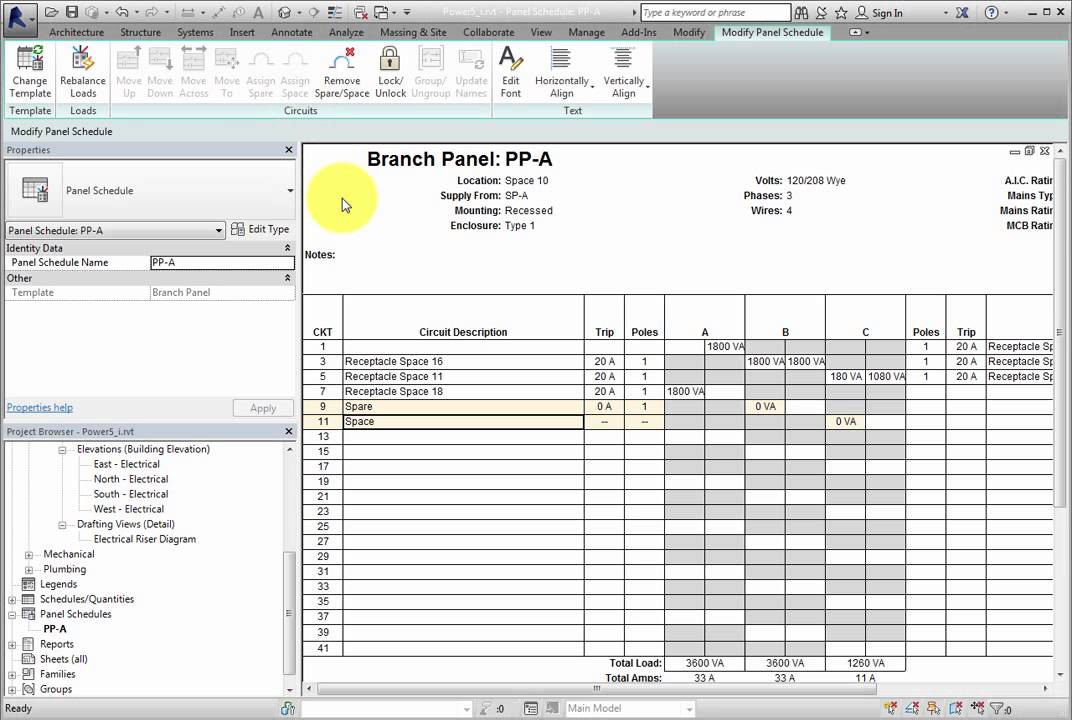Click the Panel Schedule Name field
This screenshot has width=1072, height=720.
pyautogui.click(x=222, y=263)
